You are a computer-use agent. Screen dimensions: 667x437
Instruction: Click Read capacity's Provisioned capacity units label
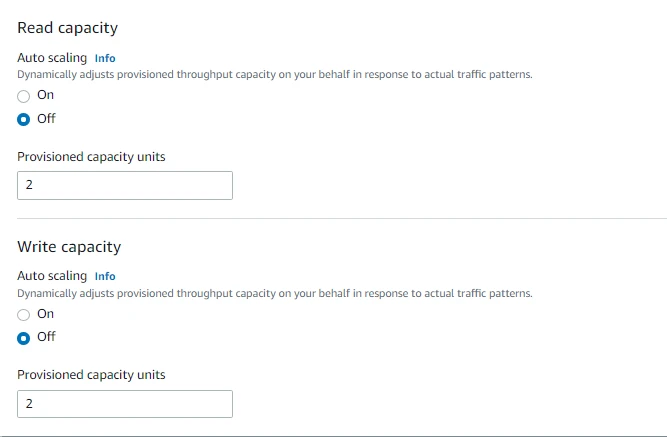click(91, 156)
